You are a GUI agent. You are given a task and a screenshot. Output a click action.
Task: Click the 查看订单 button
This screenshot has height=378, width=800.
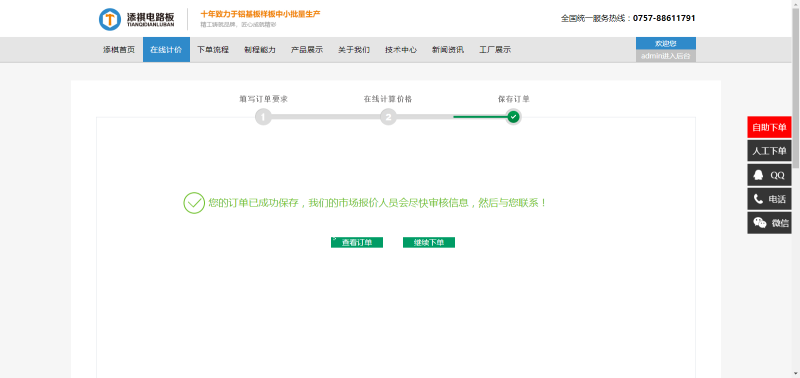pos(357,242)
